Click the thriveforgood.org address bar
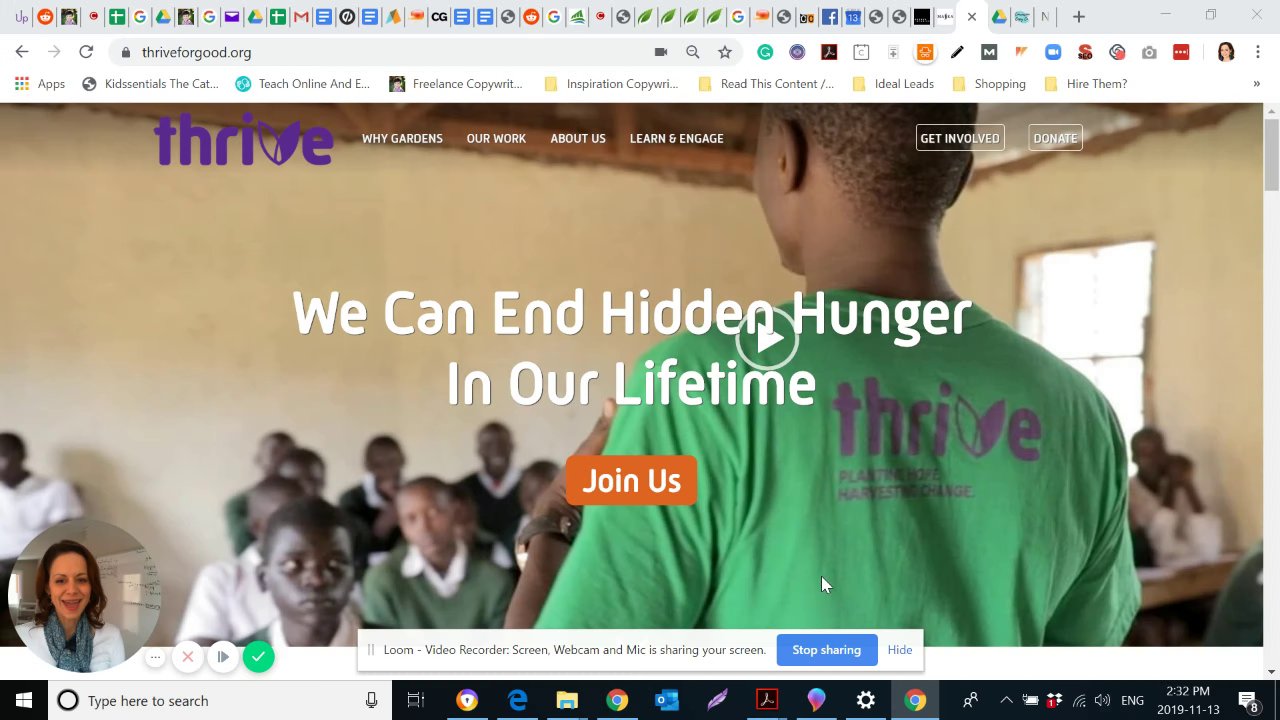1280x720 pixels. click(390, 52)
